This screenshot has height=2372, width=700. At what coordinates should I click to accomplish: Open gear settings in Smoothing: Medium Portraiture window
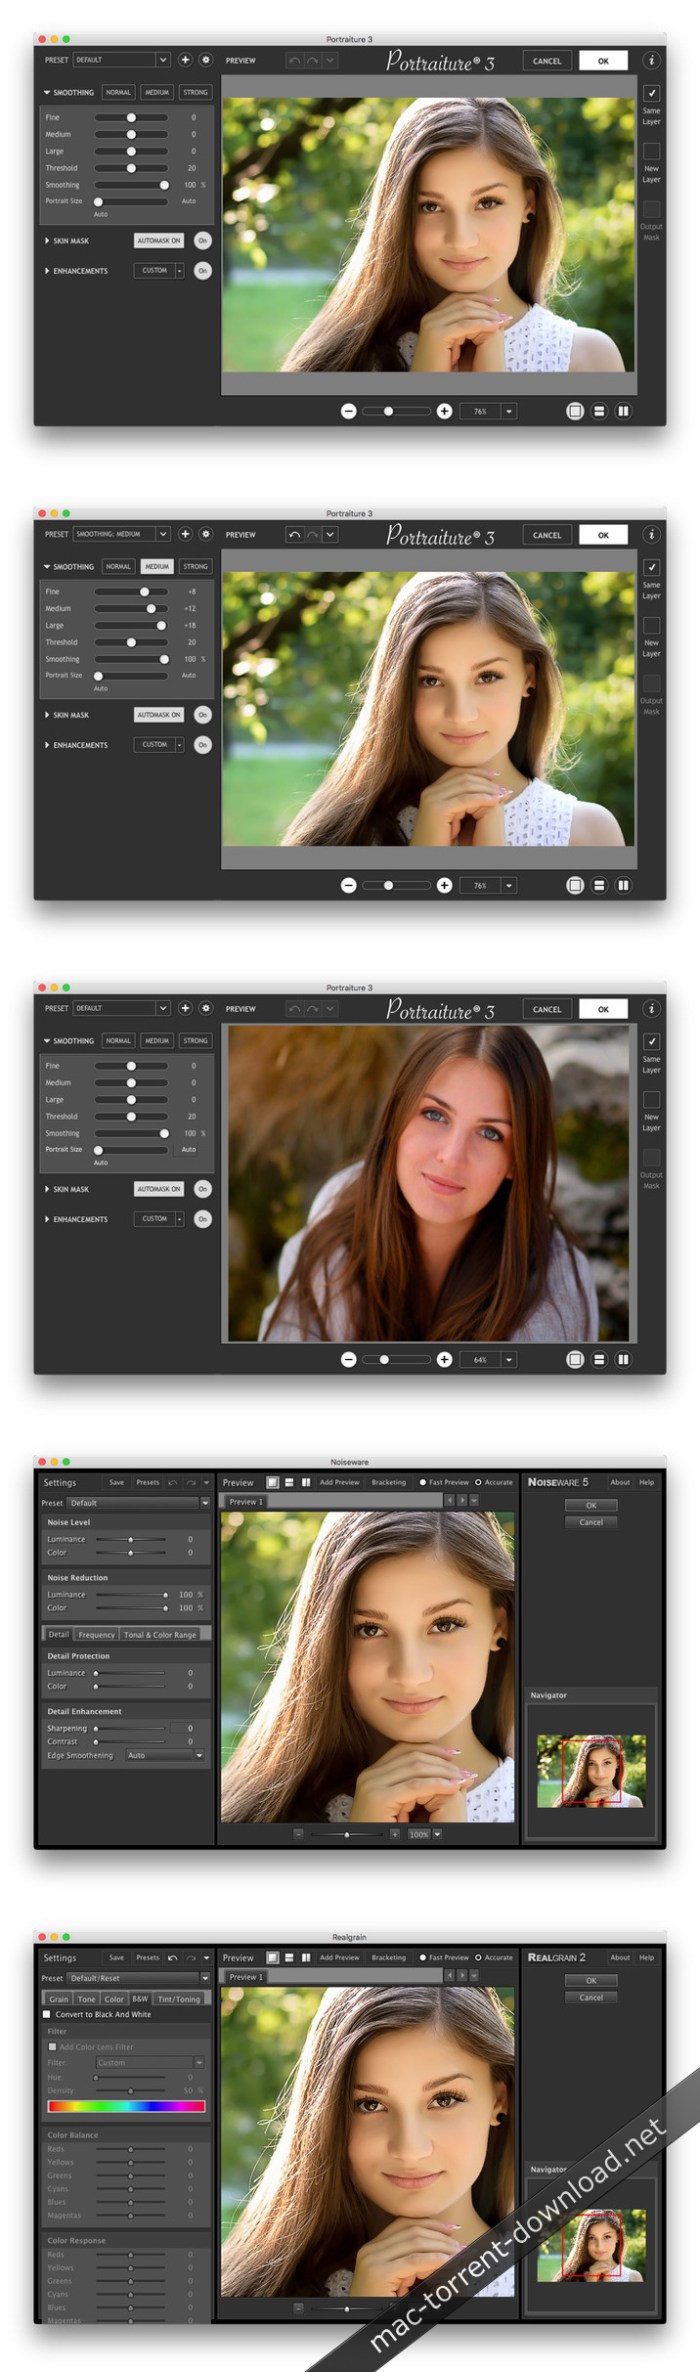[205, 534]
